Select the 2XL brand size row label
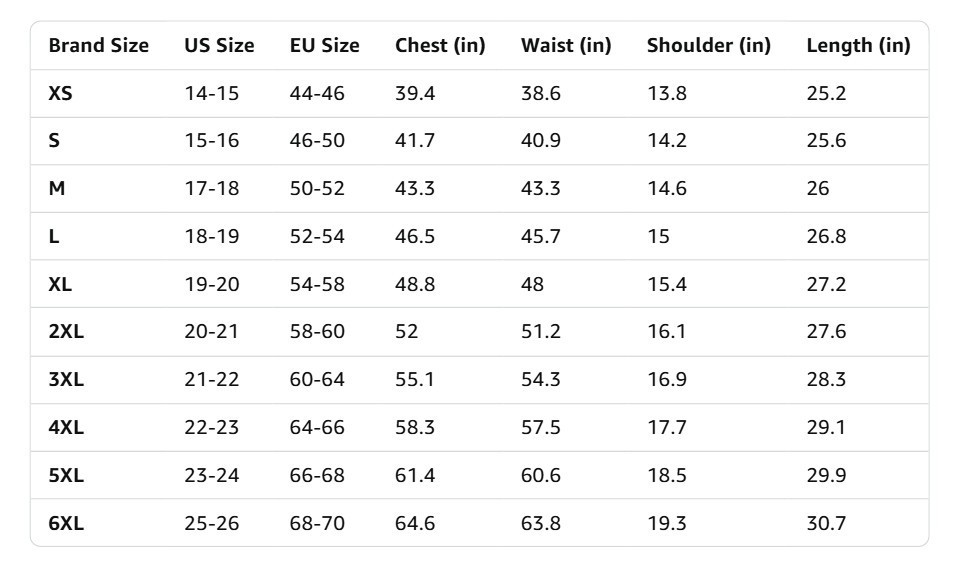Image resolution: width=955 pixels, height=583 pixels. point(66,331)
